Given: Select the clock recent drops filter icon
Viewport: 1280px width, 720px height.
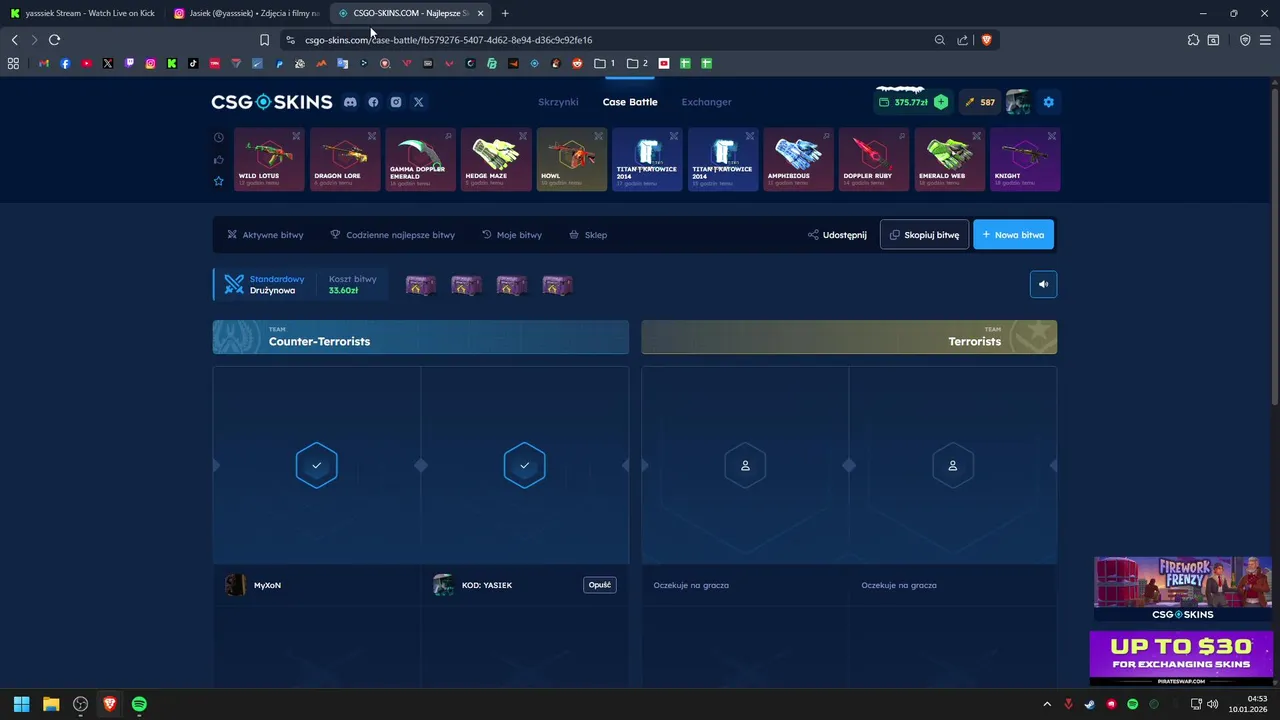Looking at the screenshot, I should 219,137.
